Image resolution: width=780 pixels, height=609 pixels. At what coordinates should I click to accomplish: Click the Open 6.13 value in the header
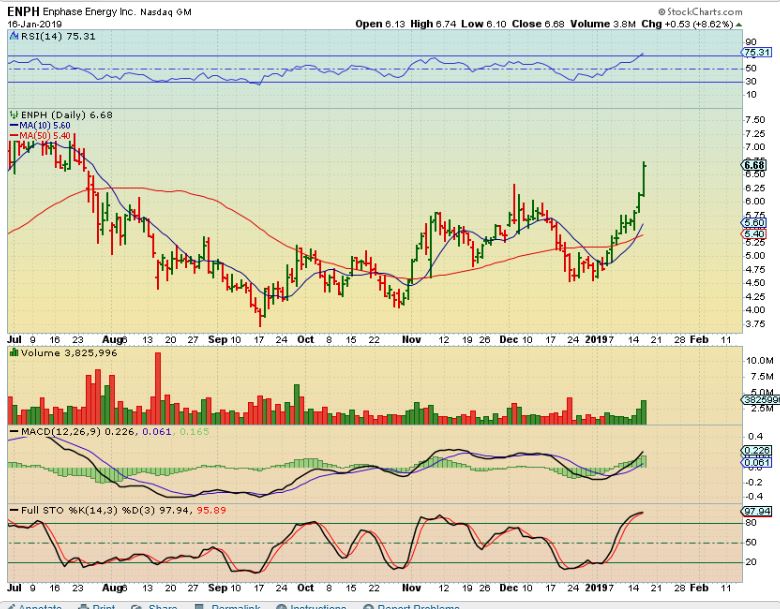(381, 24)
